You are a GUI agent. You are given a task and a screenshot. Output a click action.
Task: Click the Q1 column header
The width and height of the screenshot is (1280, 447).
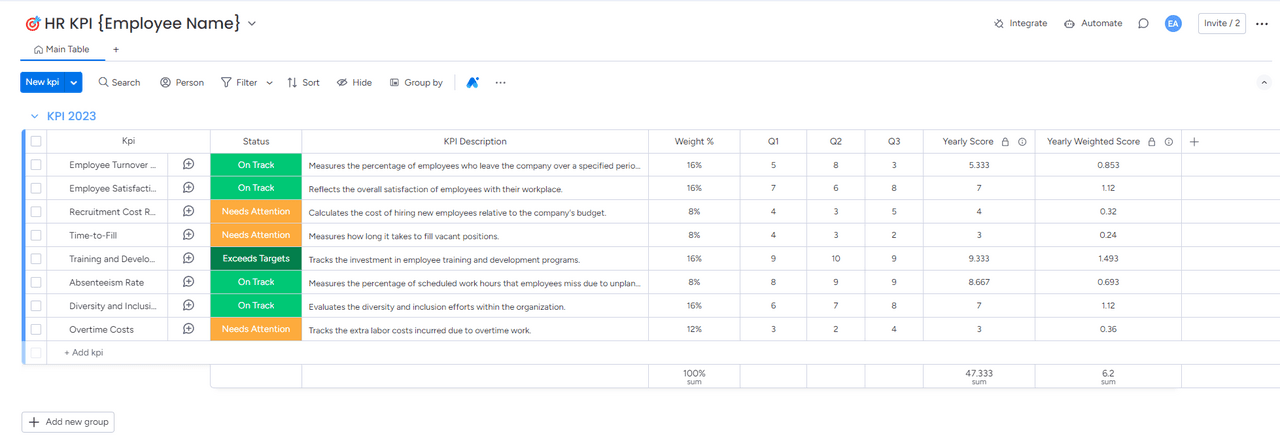(773, 142)
